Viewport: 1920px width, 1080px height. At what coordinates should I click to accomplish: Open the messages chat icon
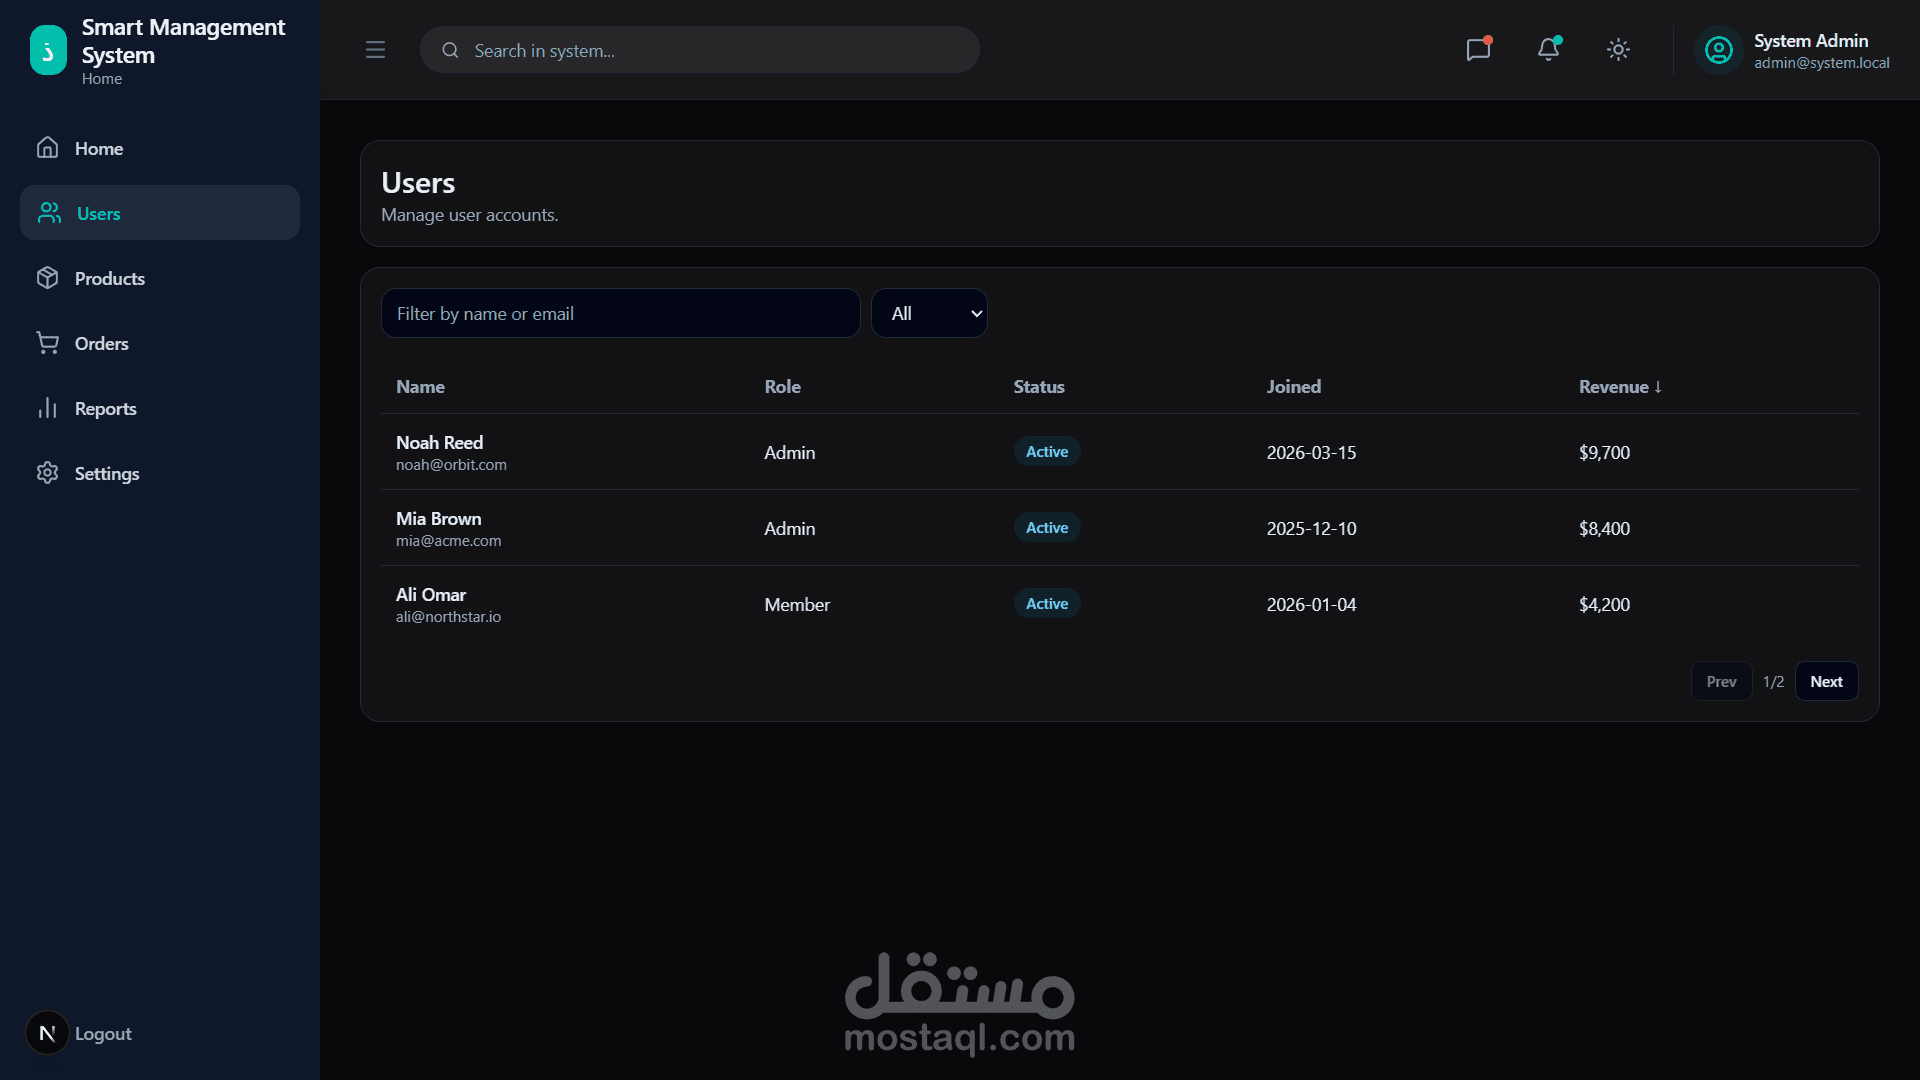[1478, 49]
